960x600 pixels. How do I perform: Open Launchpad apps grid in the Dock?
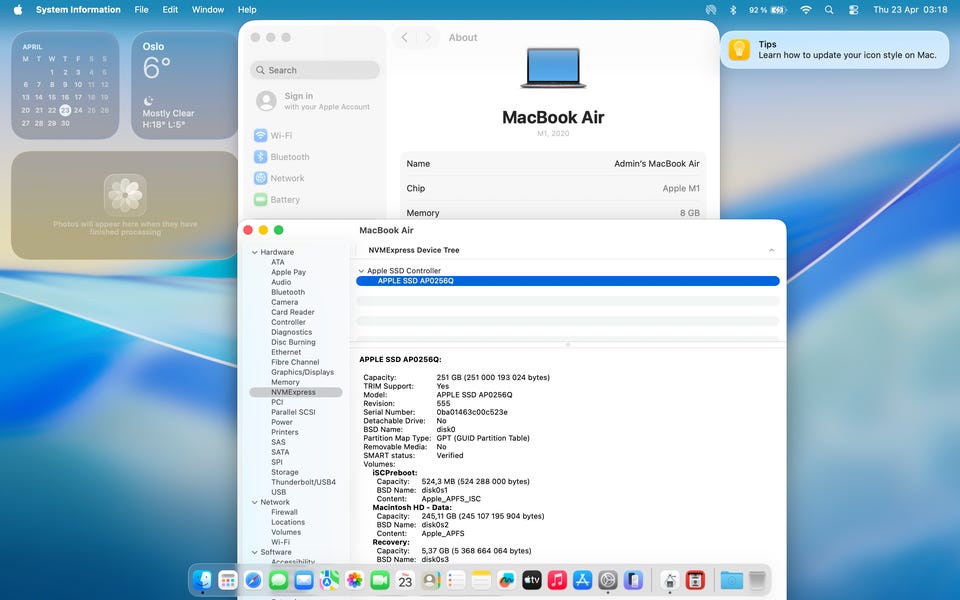tap(228, 579)
